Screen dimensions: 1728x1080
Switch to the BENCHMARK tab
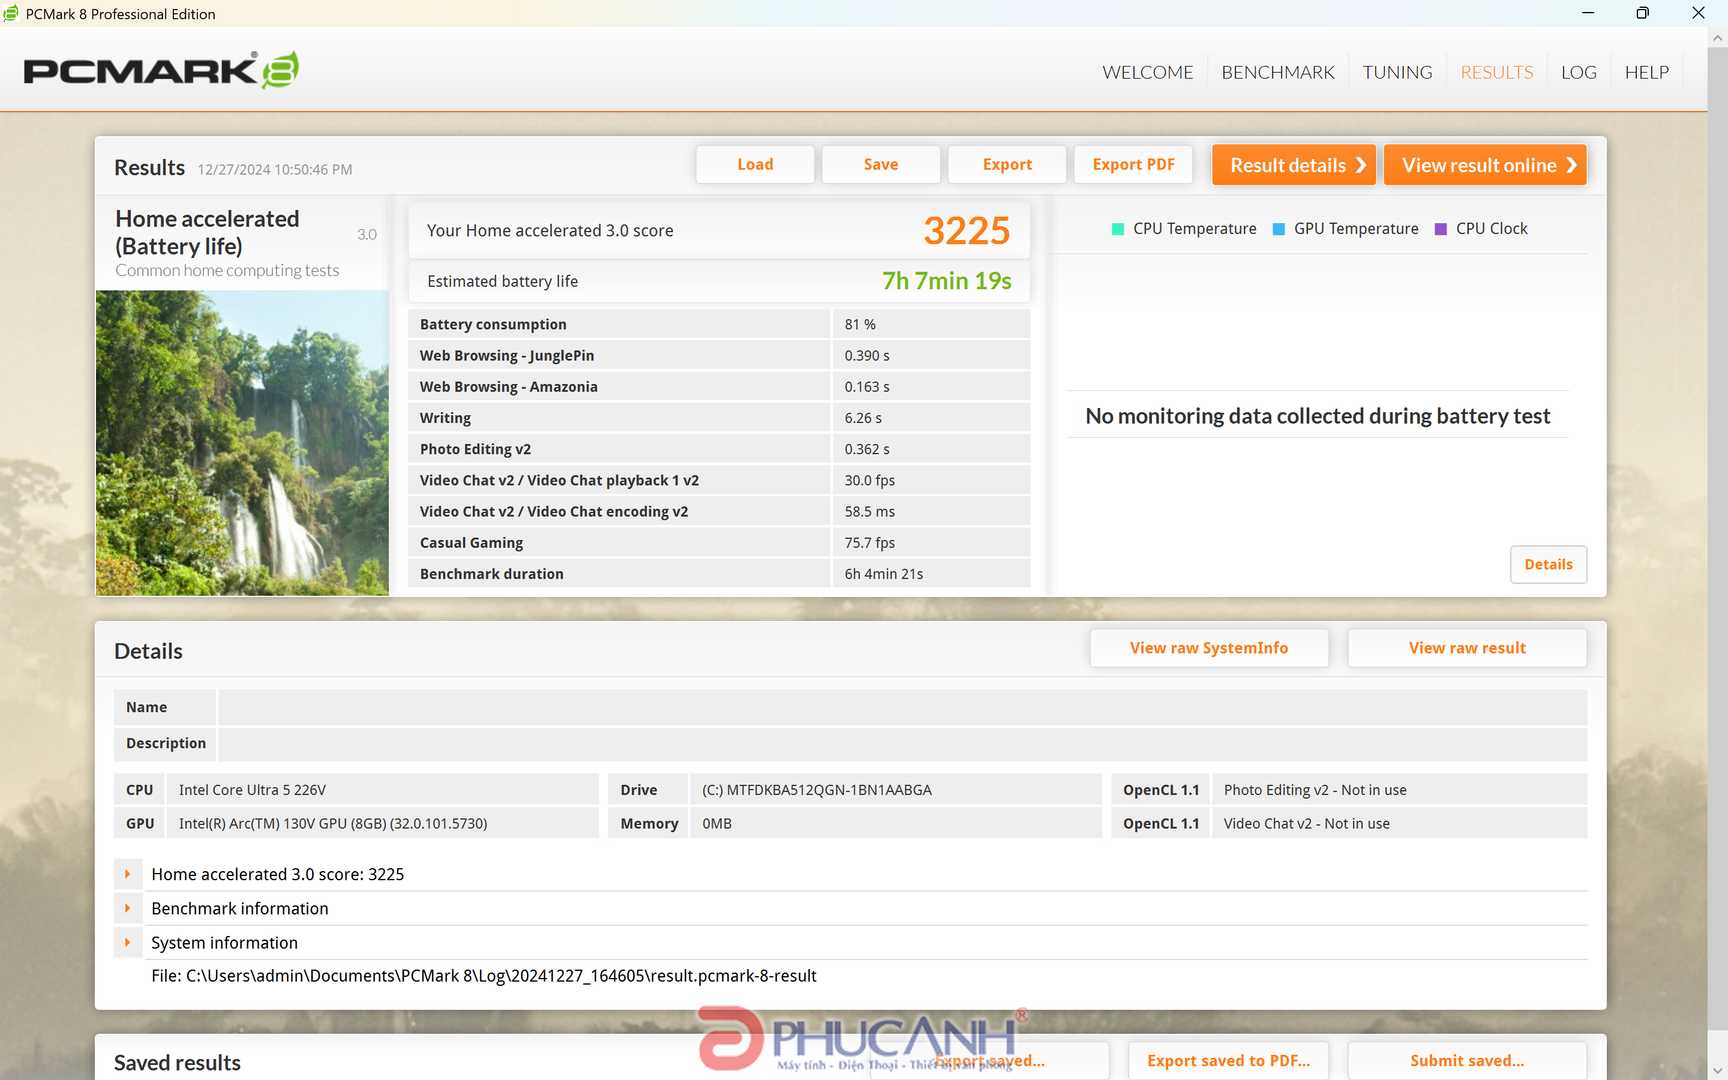[1278, 72]
